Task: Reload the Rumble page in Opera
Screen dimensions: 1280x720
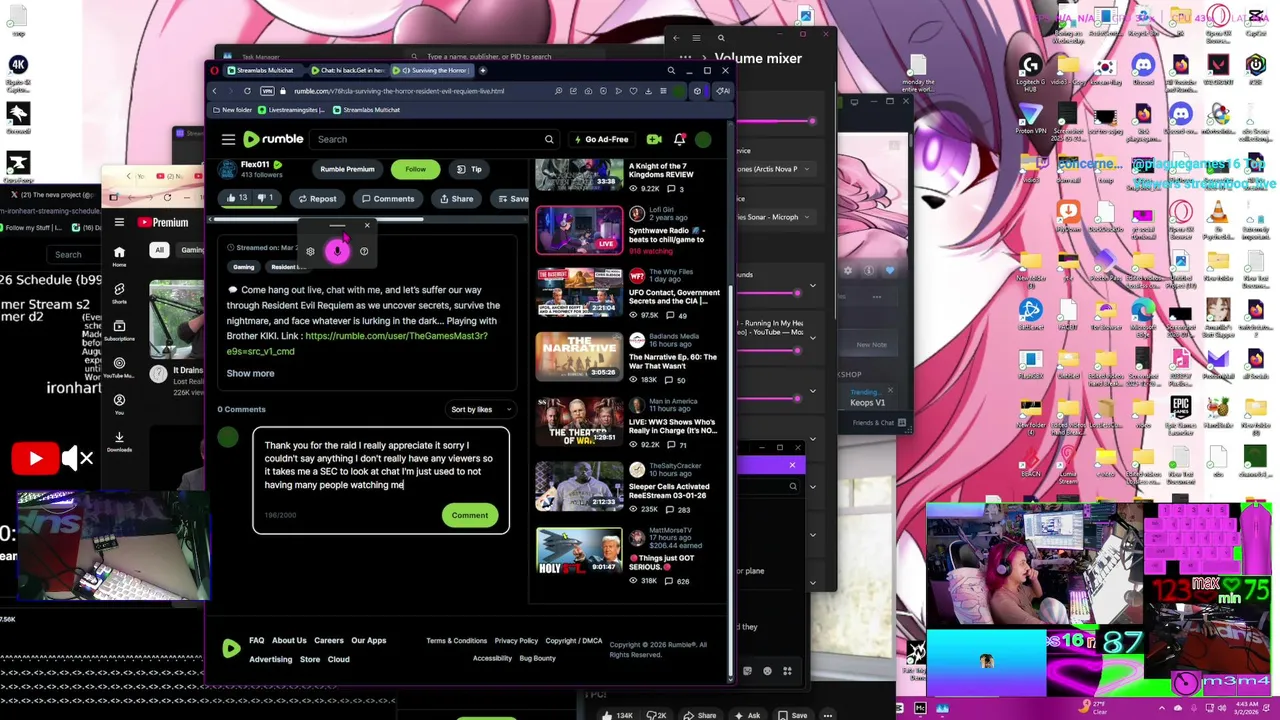Action: 247,91
